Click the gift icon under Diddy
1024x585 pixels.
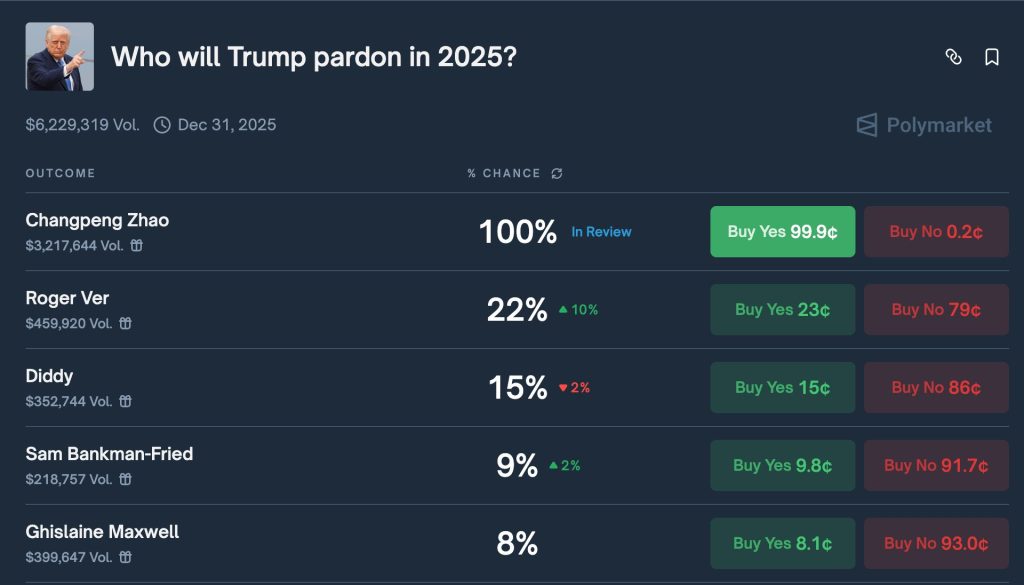click(x=126, y=401)
